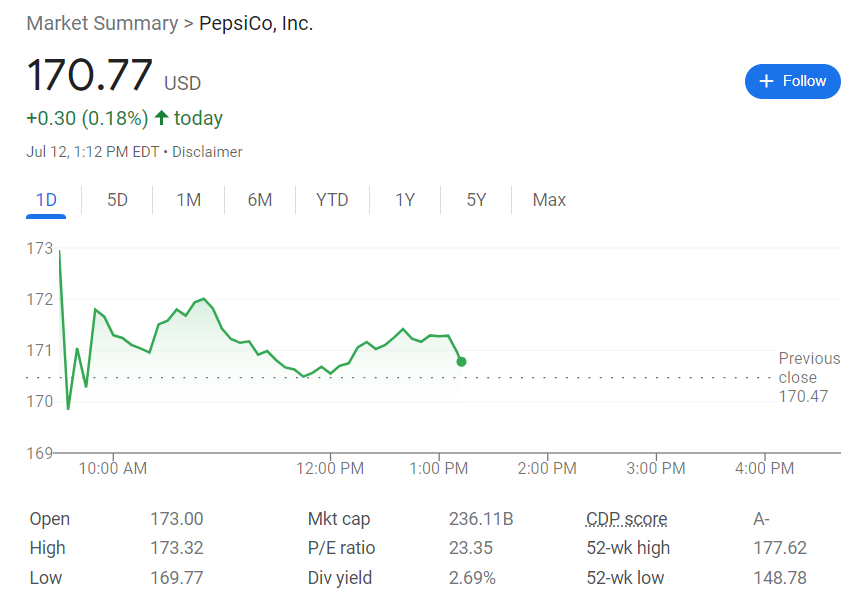Viewport: 864px width, 603px height.
Task: Open the Disclaimer link
Action: pos(208,152)
